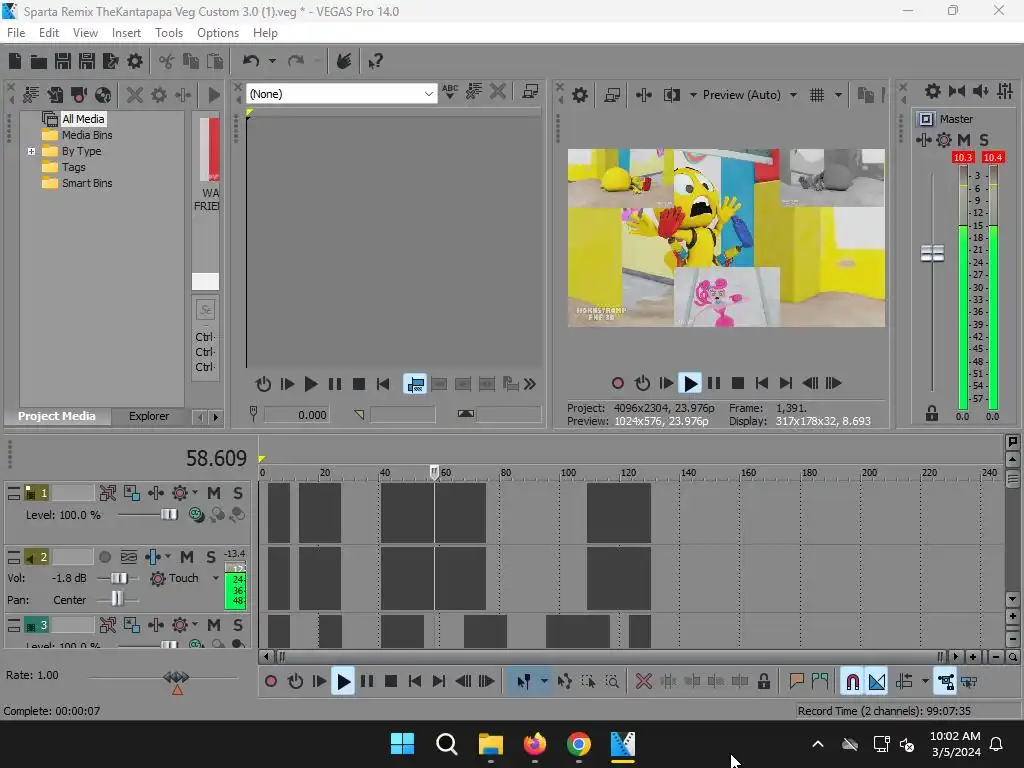Click the What's This help icon
This screenshot has height=768, width=1024.
[x=376, y=61]
